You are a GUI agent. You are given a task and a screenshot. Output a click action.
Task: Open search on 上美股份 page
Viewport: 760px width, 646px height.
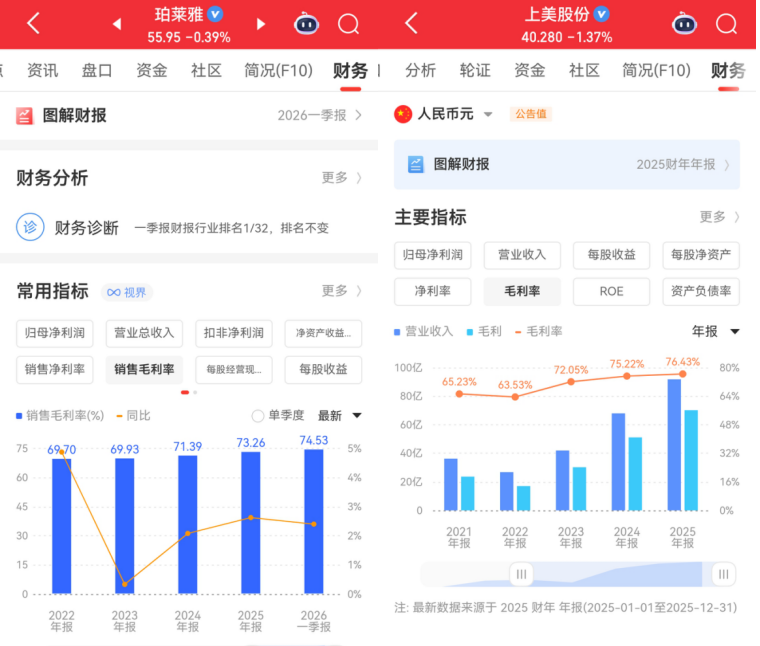tap(726, 24)
